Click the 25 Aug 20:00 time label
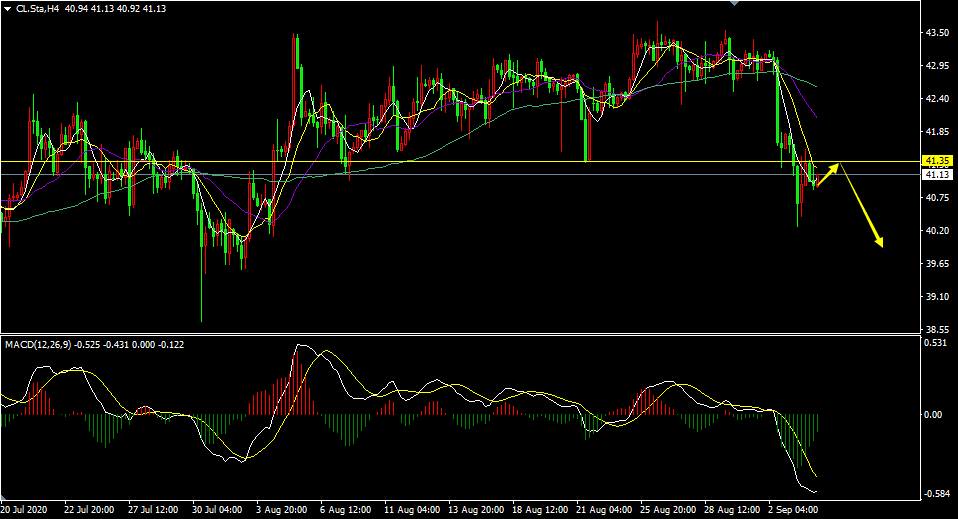 click(x=668, y=509)
